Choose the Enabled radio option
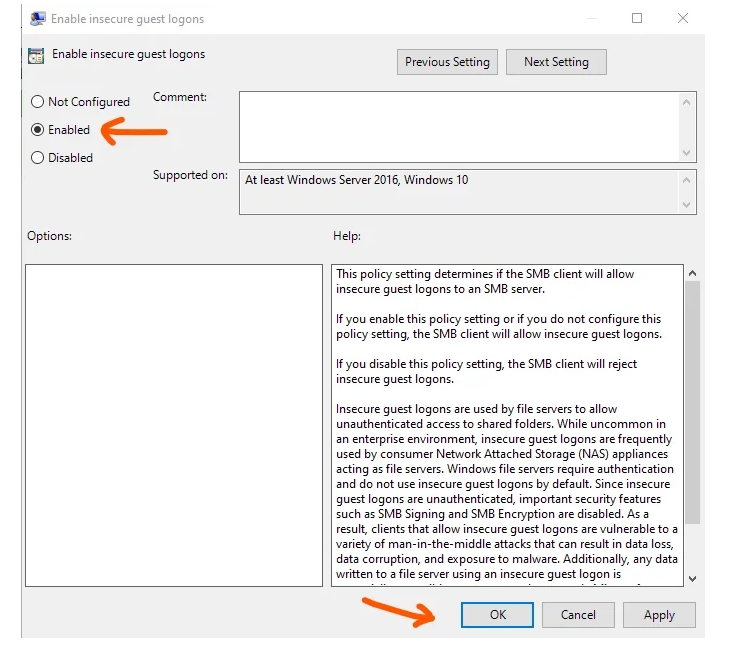735x651 pixels. [x=38, y=130]
